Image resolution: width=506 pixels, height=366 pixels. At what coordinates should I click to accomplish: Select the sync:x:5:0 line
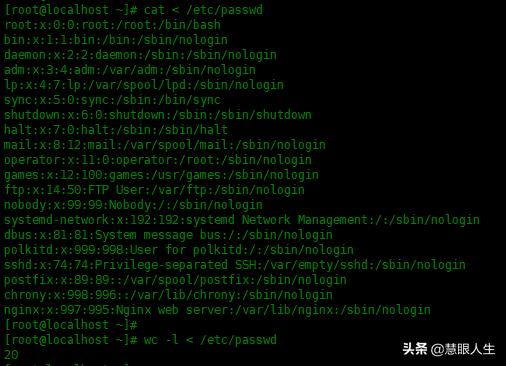[112, 100]
